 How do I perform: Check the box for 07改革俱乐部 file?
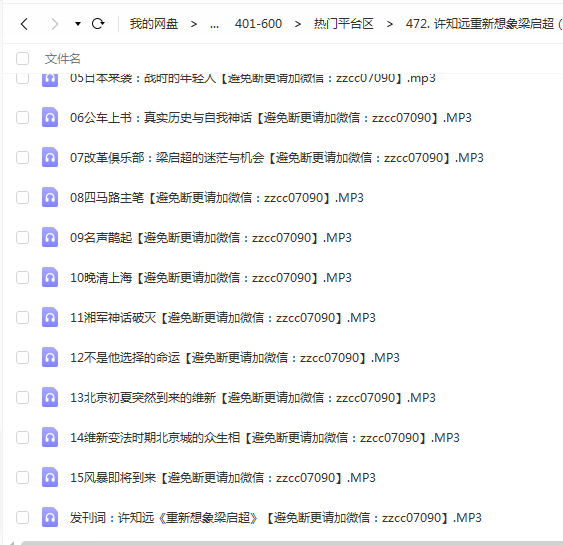(x=23, y=157)
